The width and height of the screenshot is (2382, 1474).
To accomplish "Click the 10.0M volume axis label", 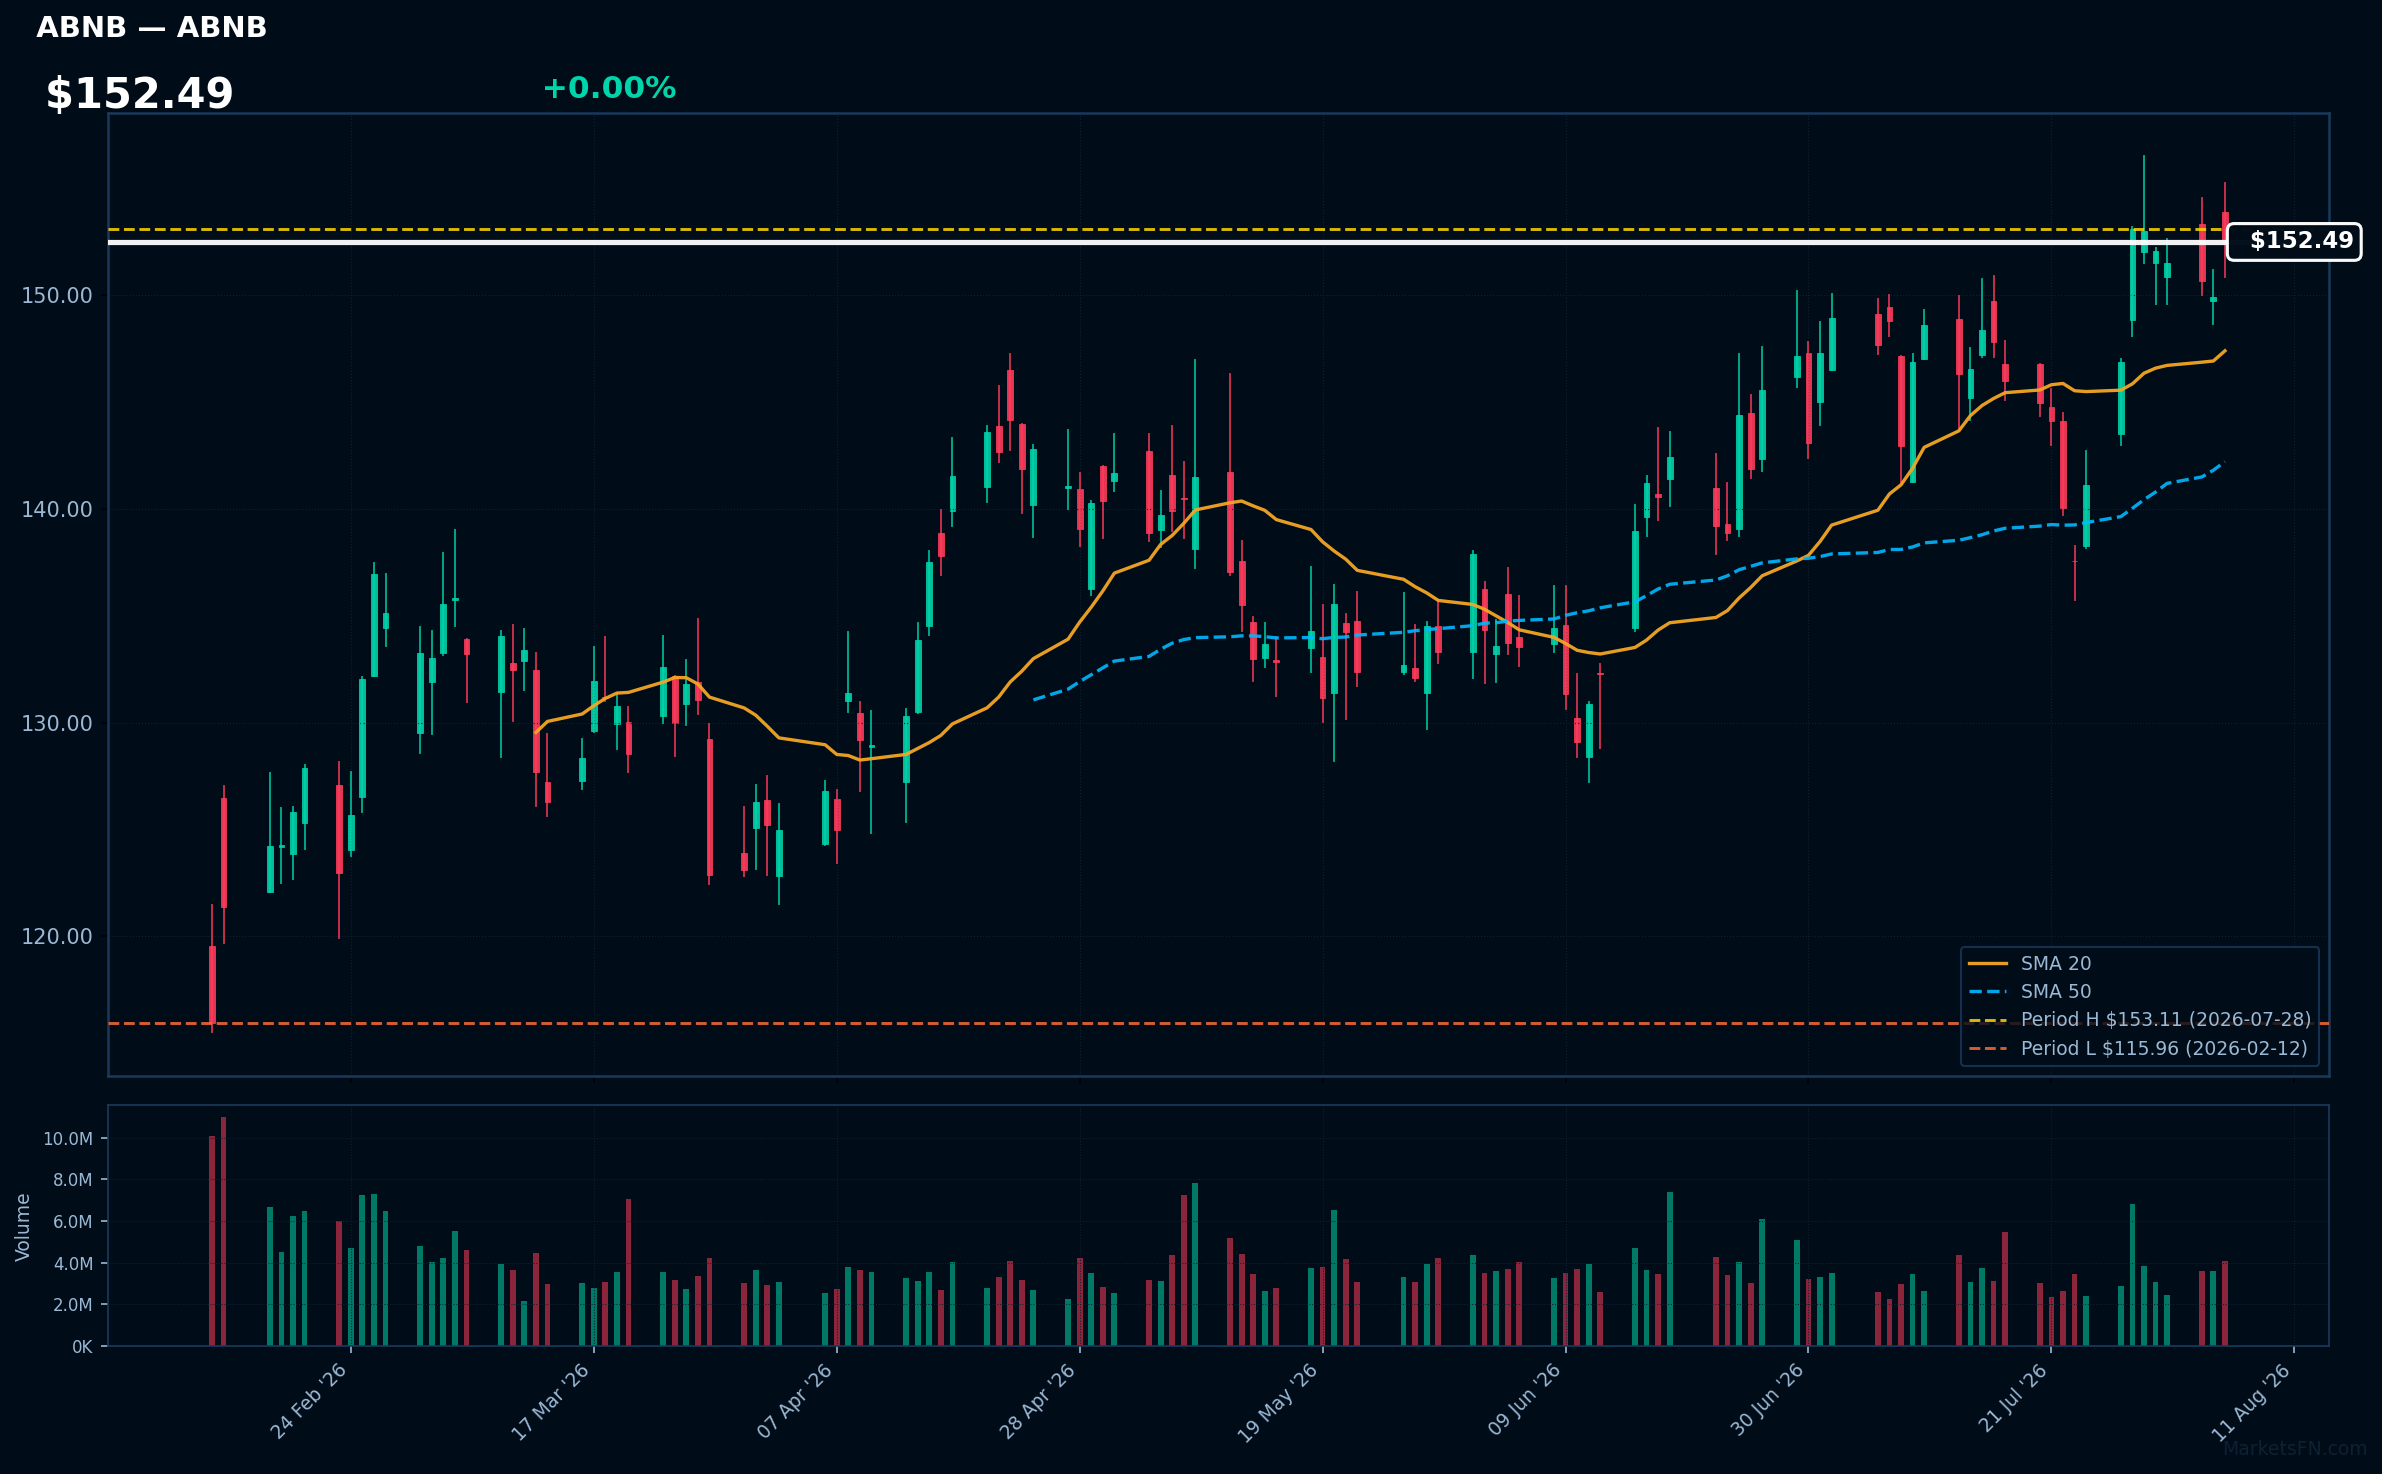I will click(67, 1139).
